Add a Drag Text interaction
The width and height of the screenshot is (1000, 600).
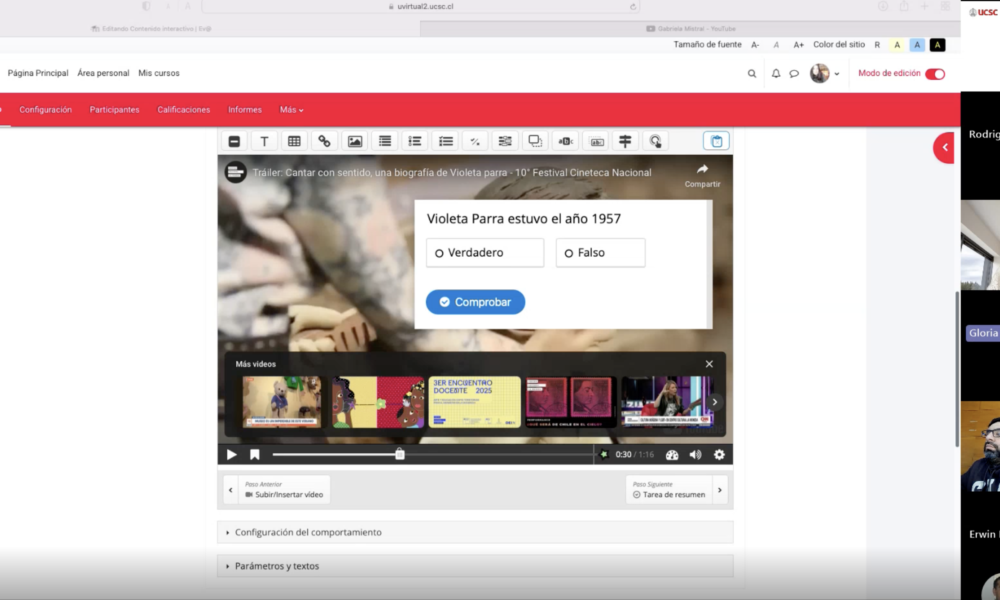596,141
